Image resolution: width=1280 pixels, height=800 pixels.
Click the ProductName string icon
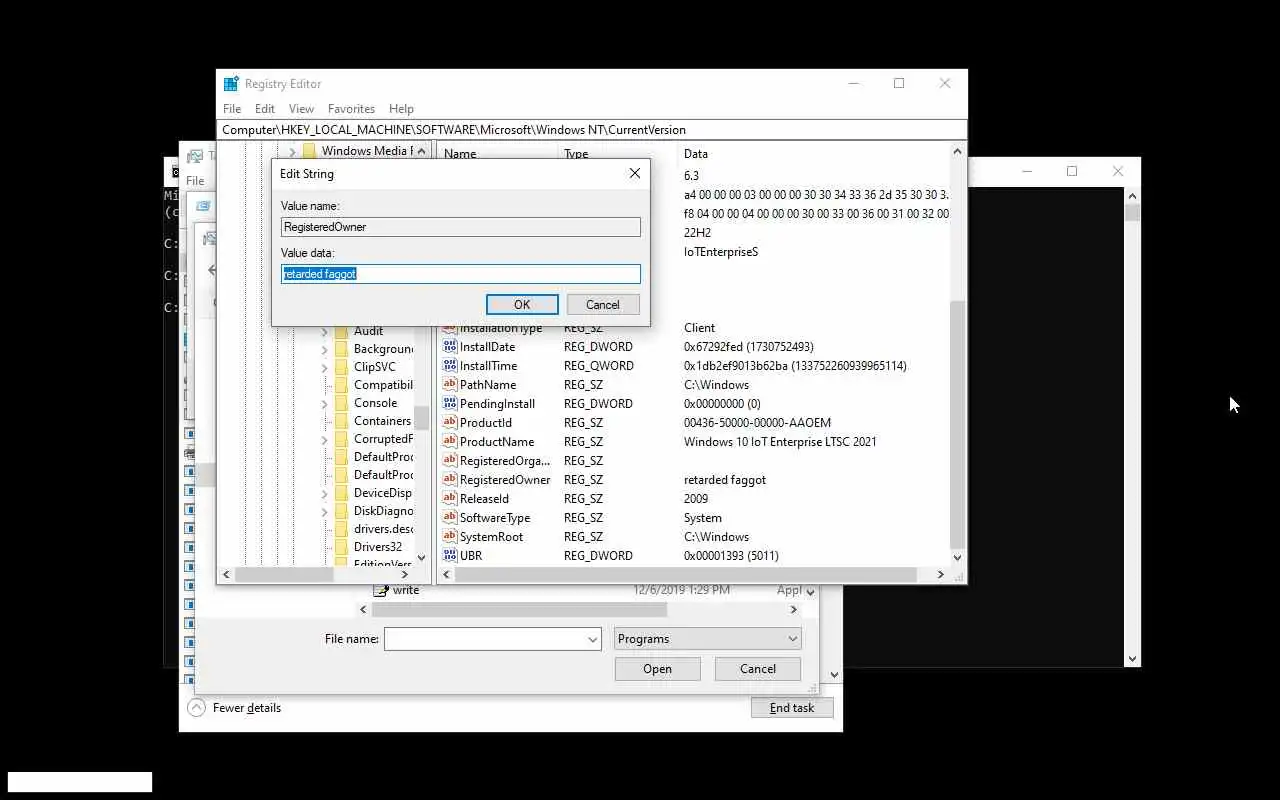point(450,442)
